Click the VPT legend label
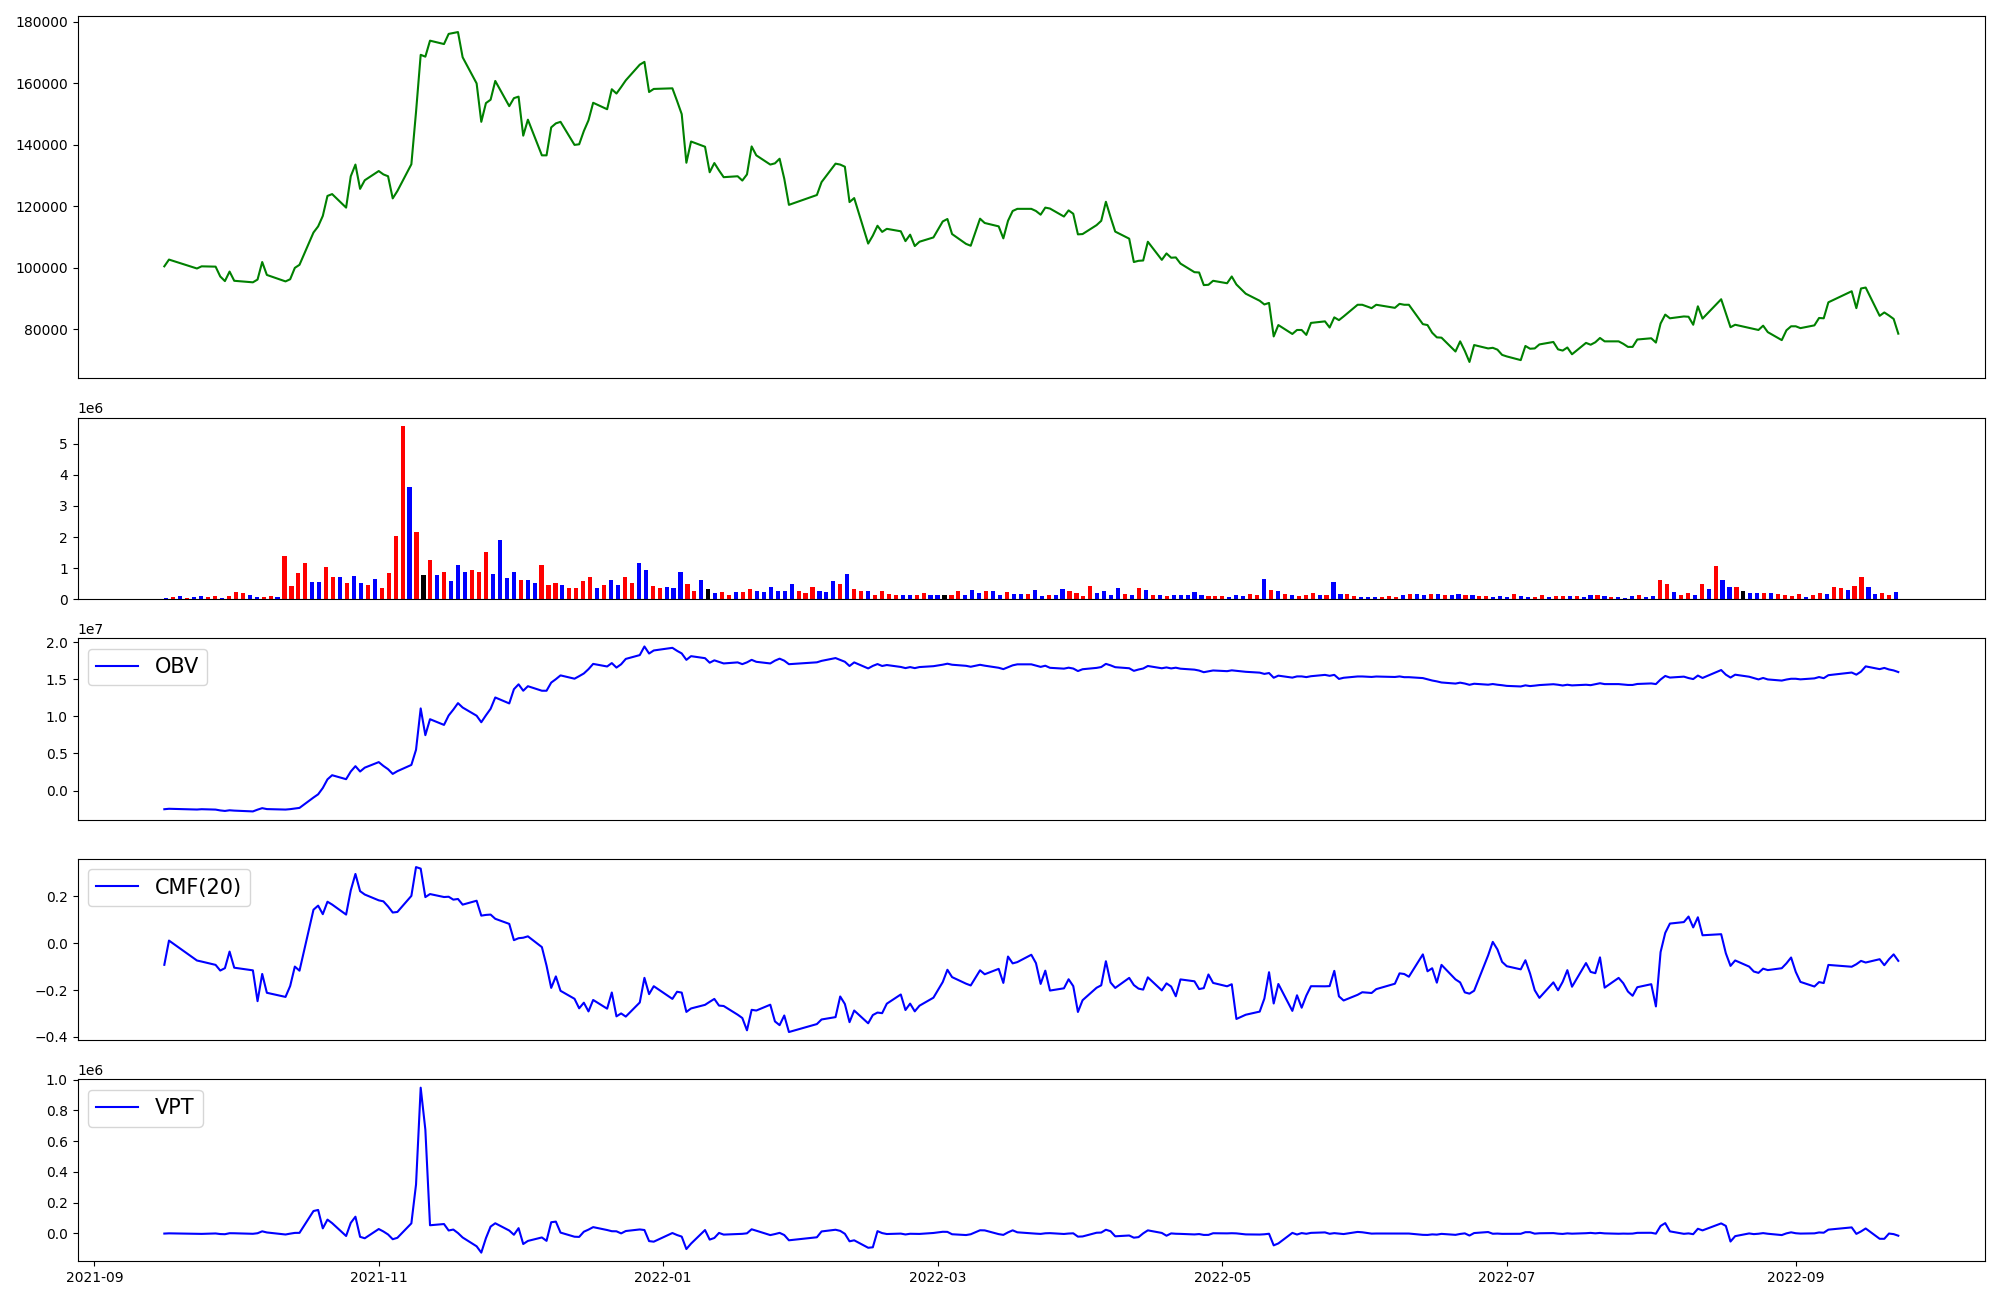Screen dimensions: 2000x1300 coord(174,1107)
